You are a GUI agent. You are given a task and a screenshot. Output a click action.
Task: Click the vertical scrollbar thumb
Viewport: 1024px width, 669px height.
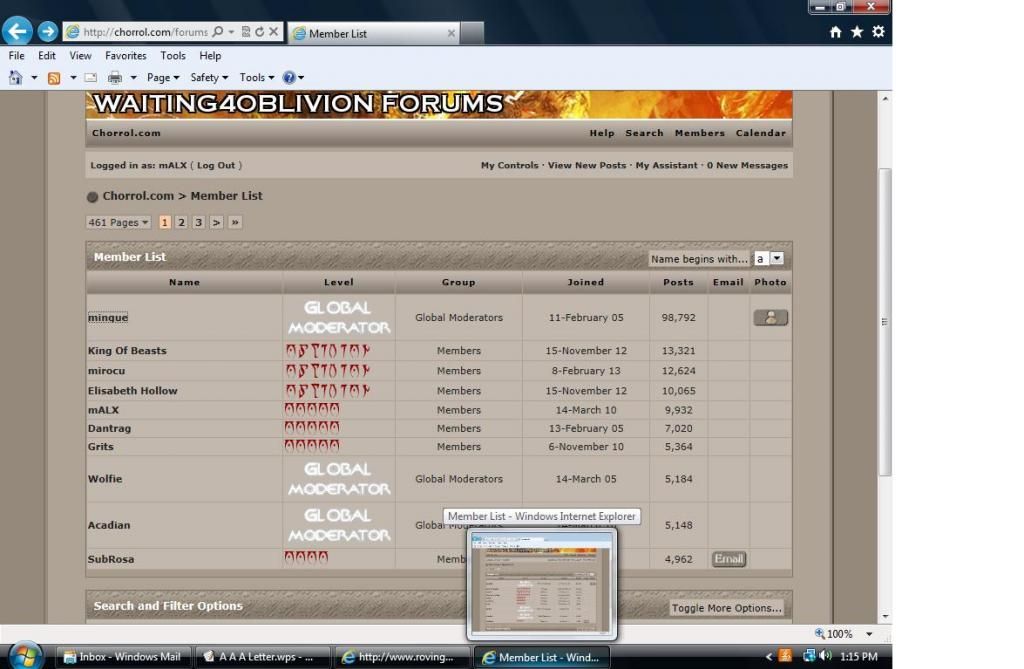[x=885, y=322]
